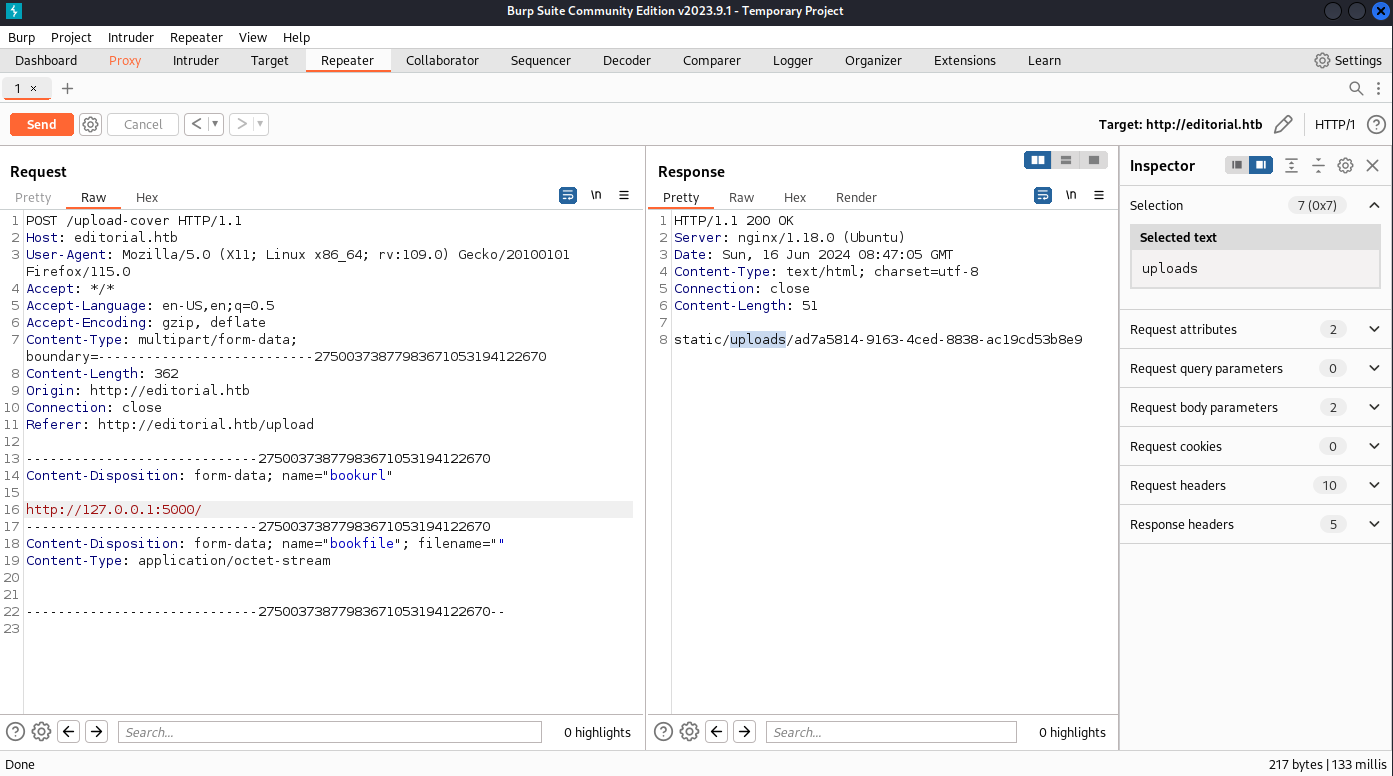
Task: Go forward to next request in history
Action: [x=241, y=124]
